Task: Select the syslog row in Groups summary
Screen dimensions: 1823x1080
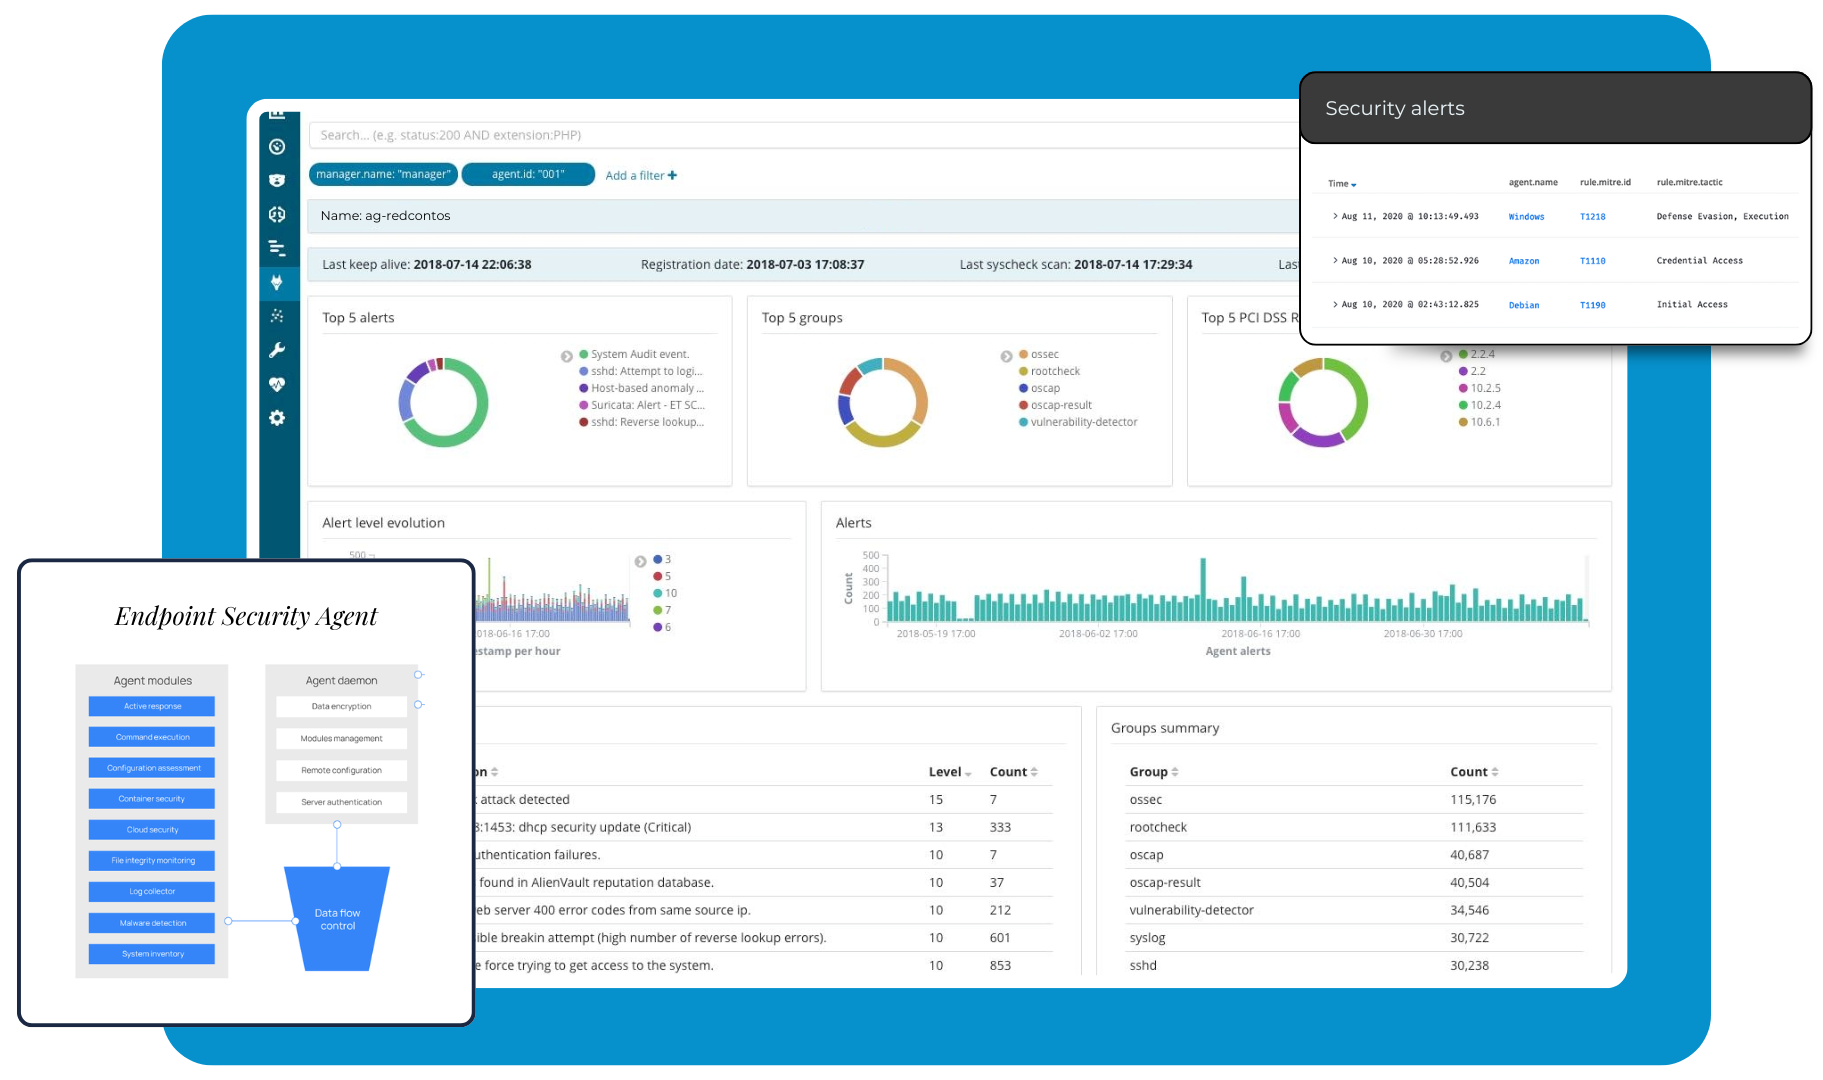Action: click(1354, 938)
